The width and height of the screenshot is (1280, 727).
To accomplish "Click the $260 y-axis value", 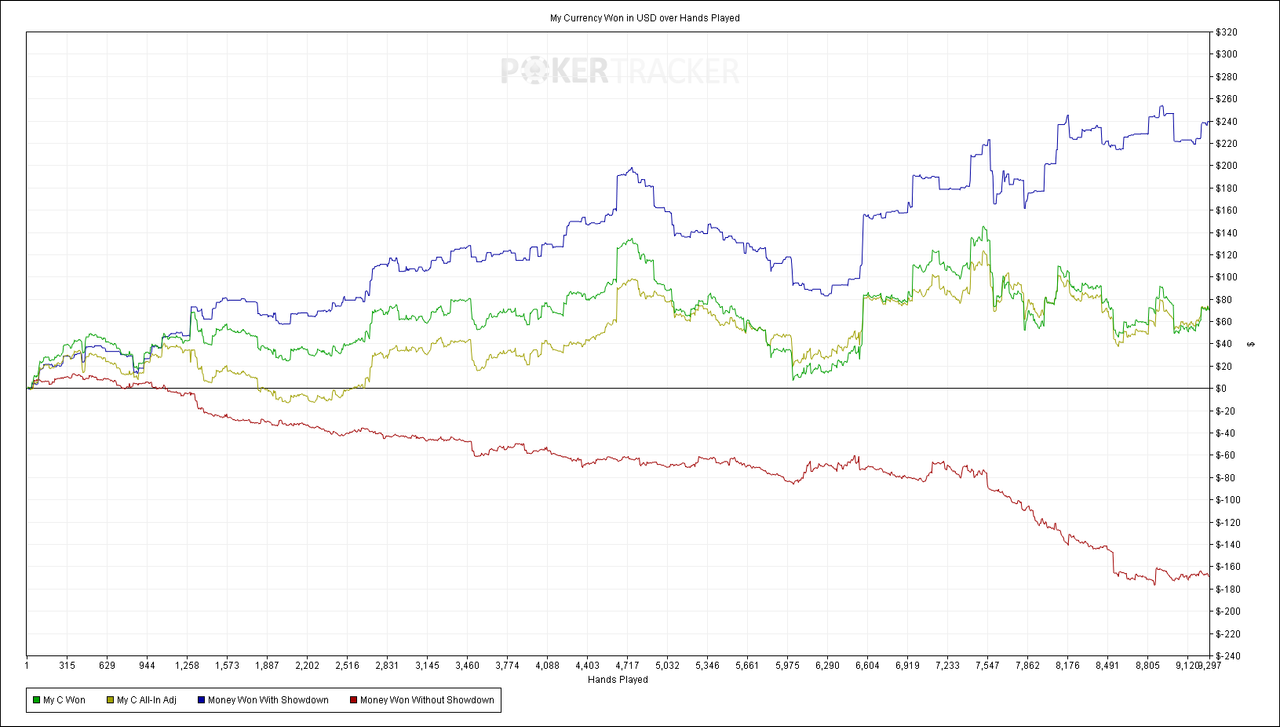I will coord(1225,99).
